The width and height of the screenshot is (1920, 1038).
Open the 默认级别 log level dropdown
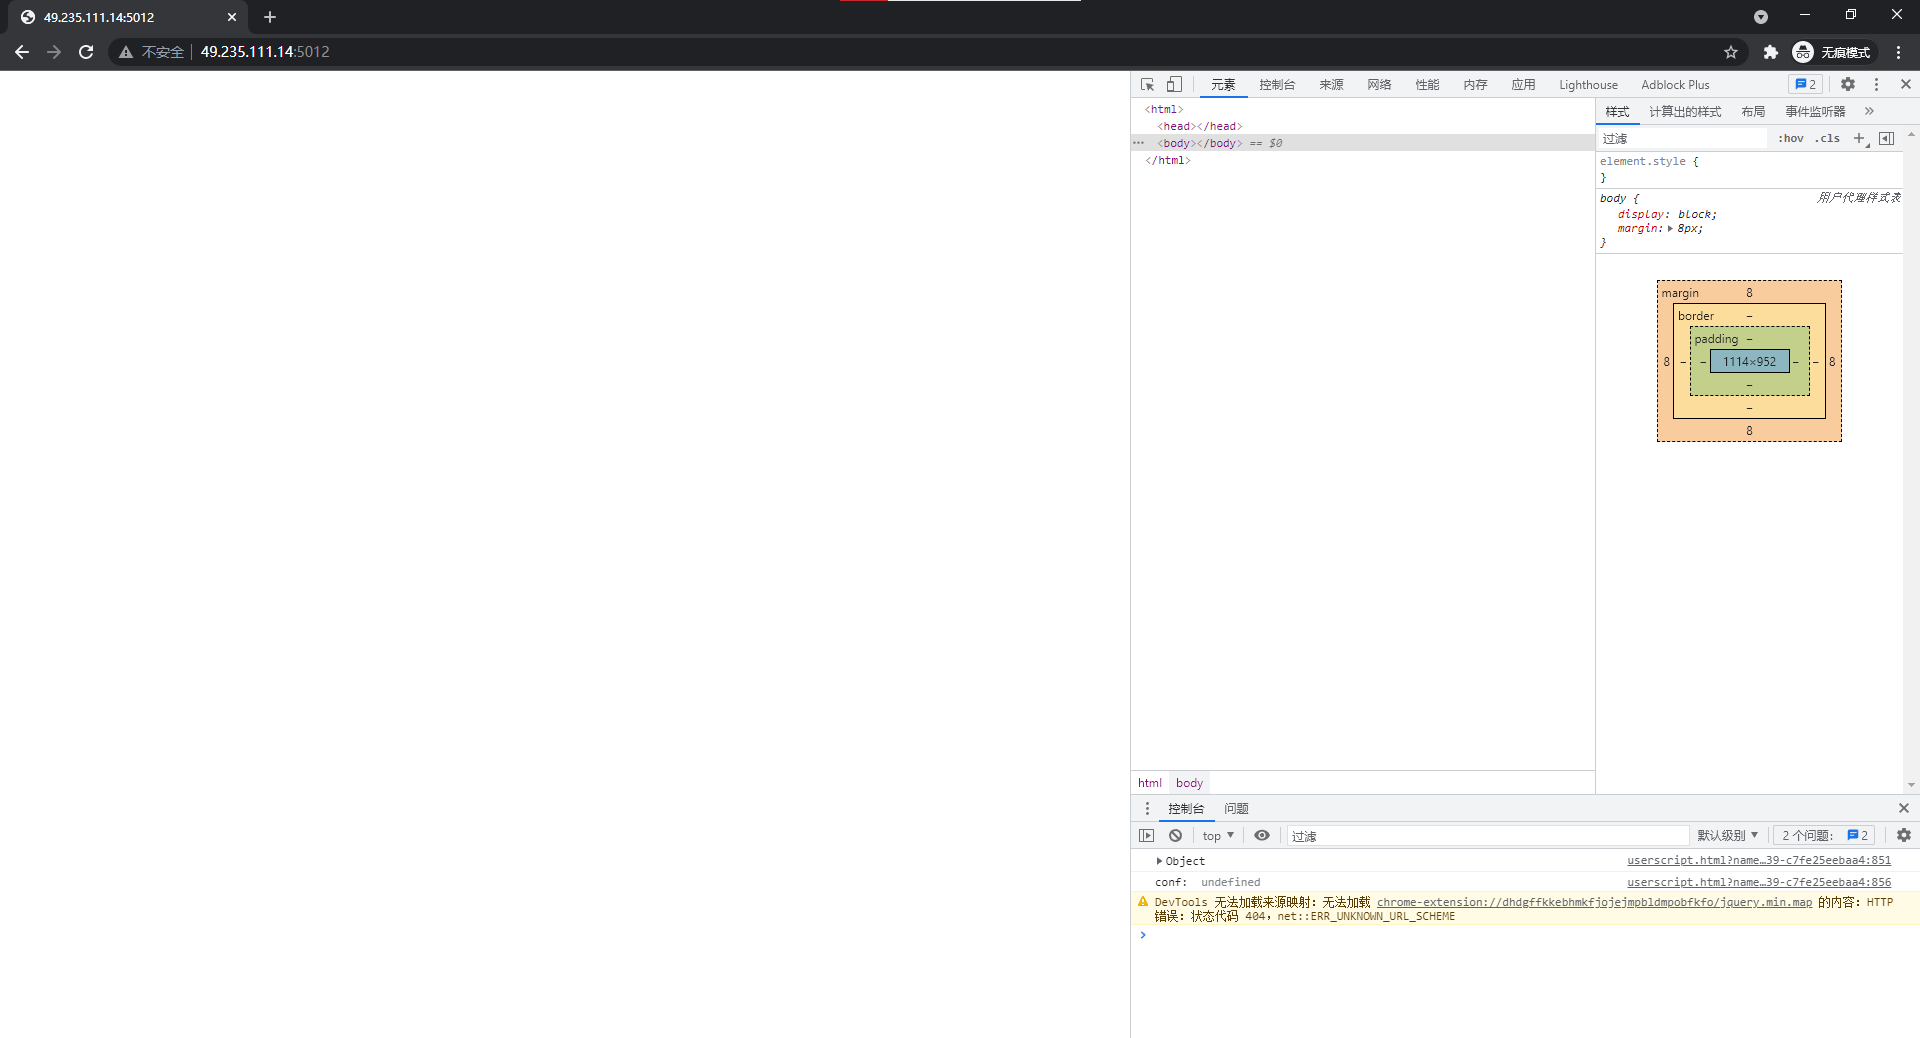1727,836
